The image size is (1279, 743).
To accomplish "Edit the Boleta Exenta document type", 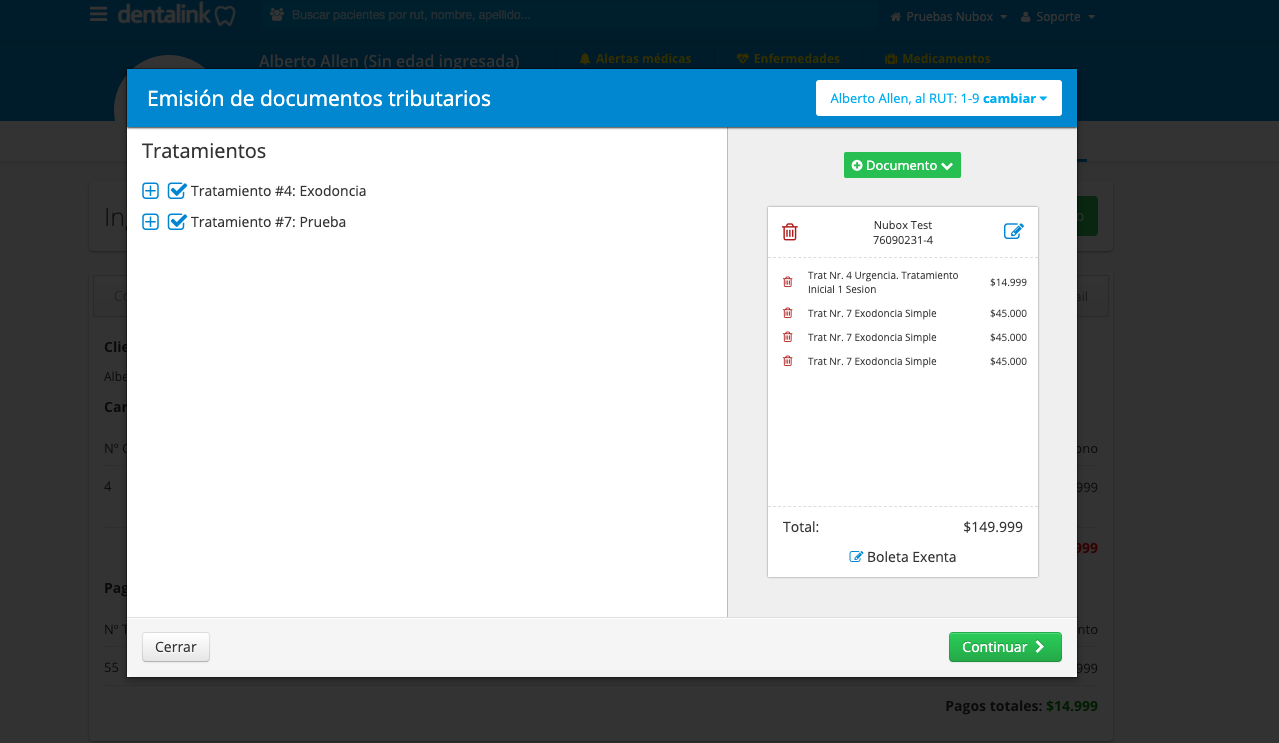I will [x=856, y=557].
